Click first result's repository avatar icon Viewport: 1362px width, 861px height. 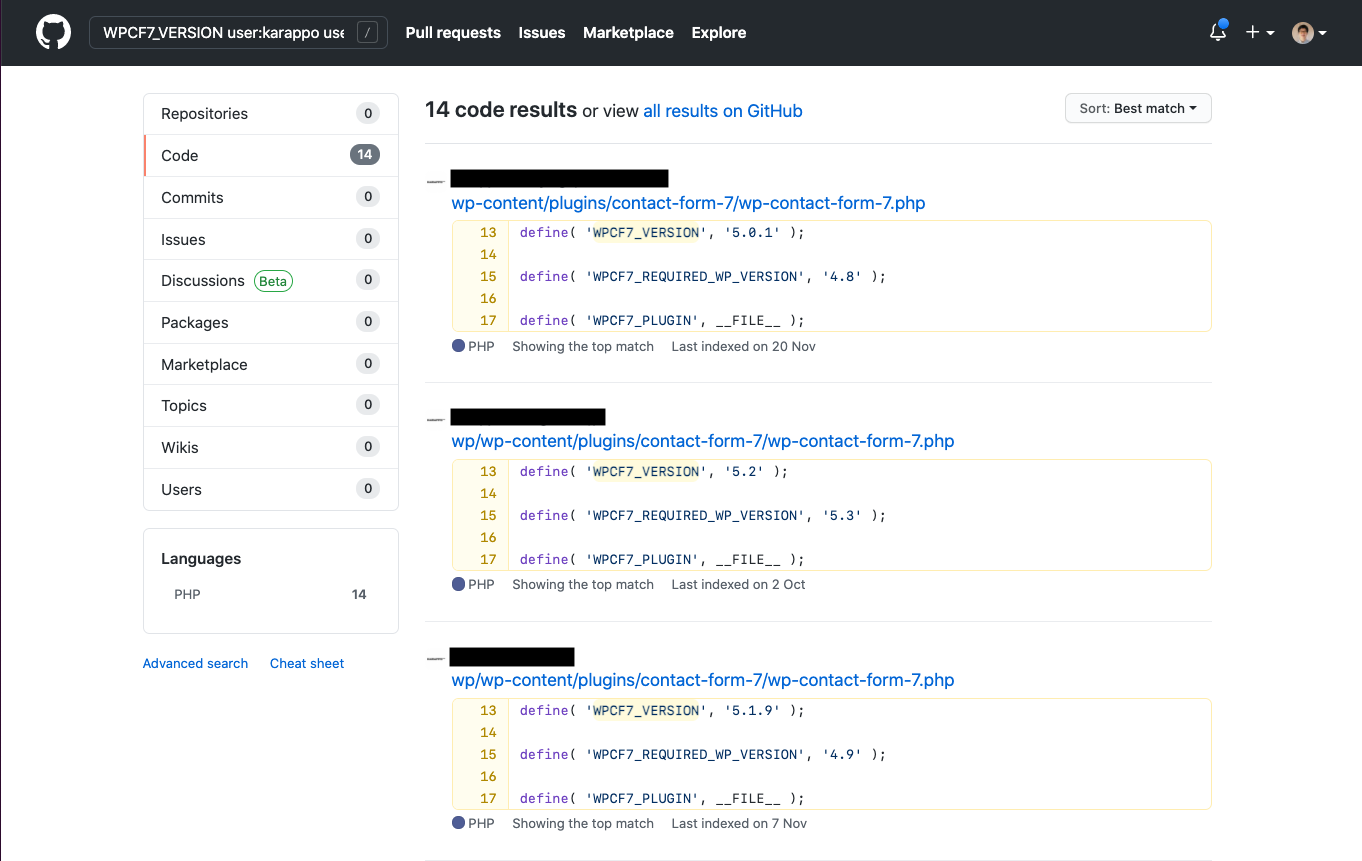pos(435,182)
